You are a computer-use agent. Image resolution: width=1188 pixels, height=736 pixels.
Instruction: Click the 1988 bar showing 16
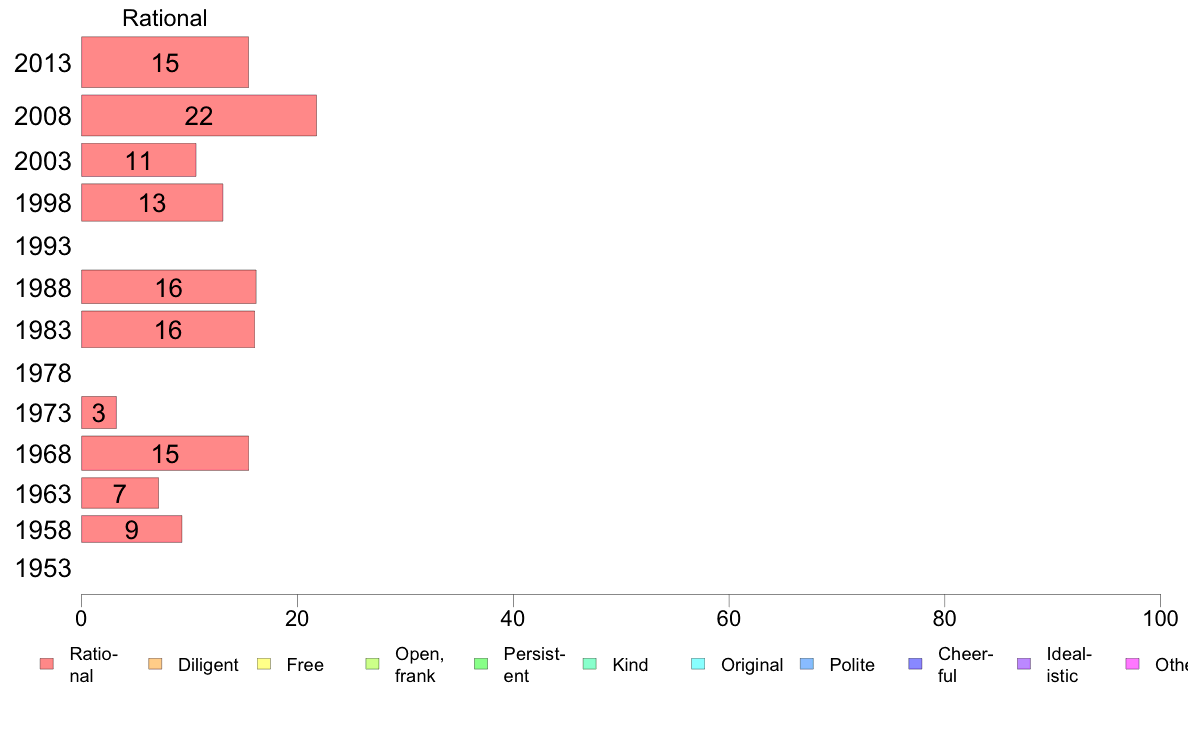tap(168, 287)
